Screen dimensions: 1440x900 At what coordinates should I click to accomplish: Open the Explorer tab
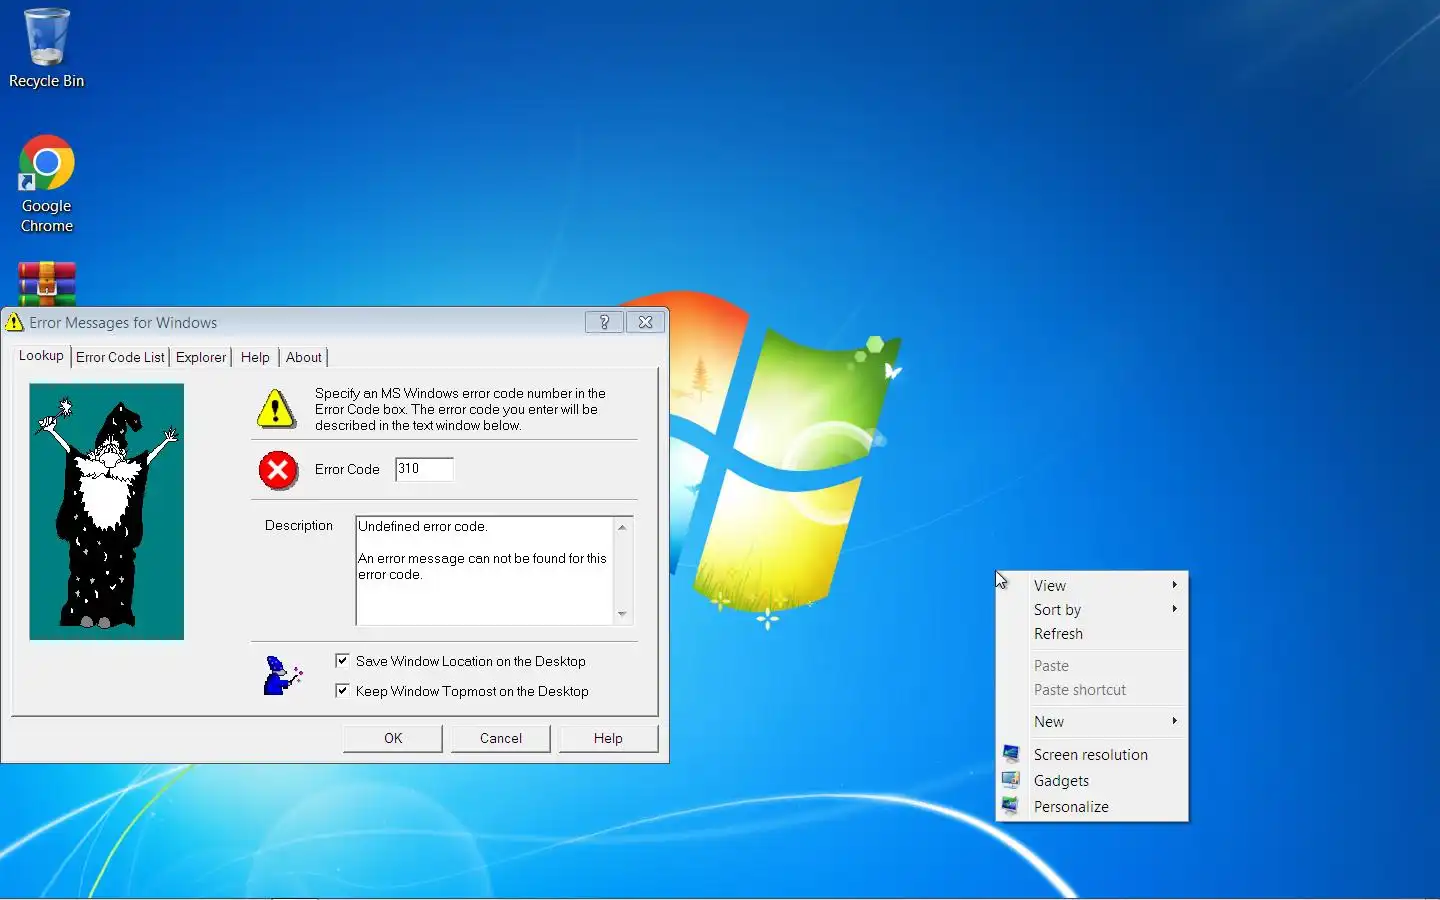[201, 357]
